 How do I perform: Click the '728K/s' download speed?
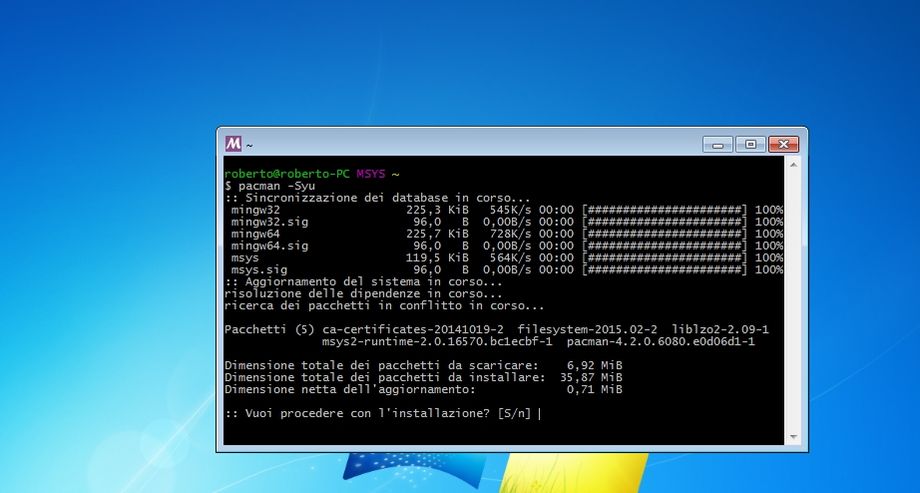(510, 234)
